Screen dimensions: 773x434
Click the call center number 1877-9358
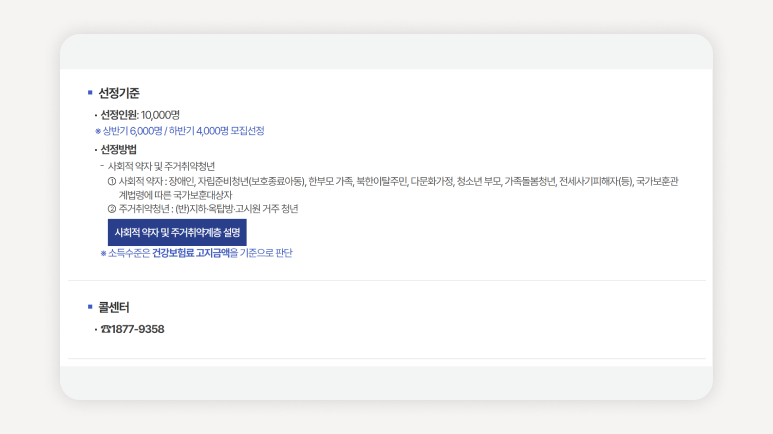point(138,329)
